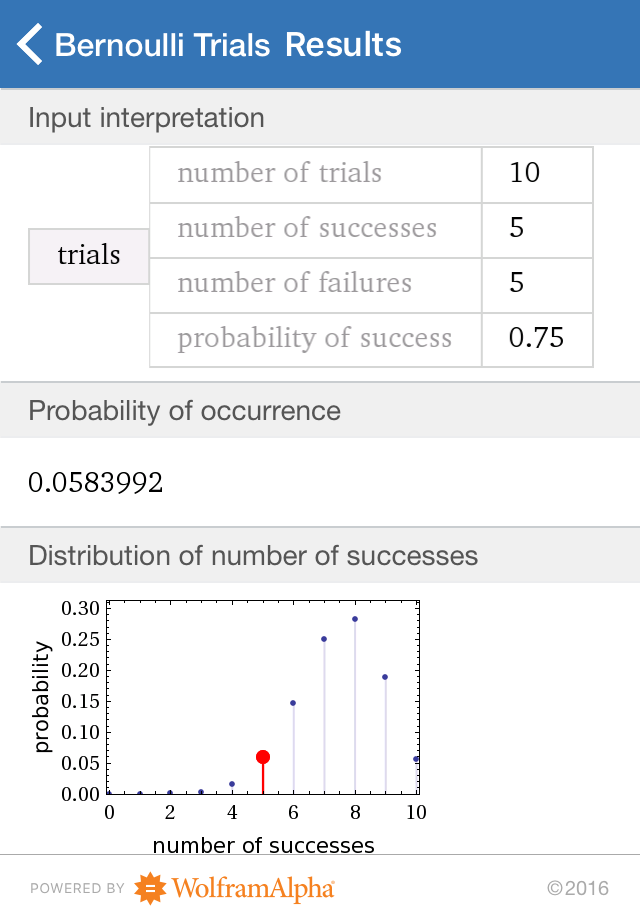
Task: Tap the data point at 7 successes
Action: pos(324,639)
